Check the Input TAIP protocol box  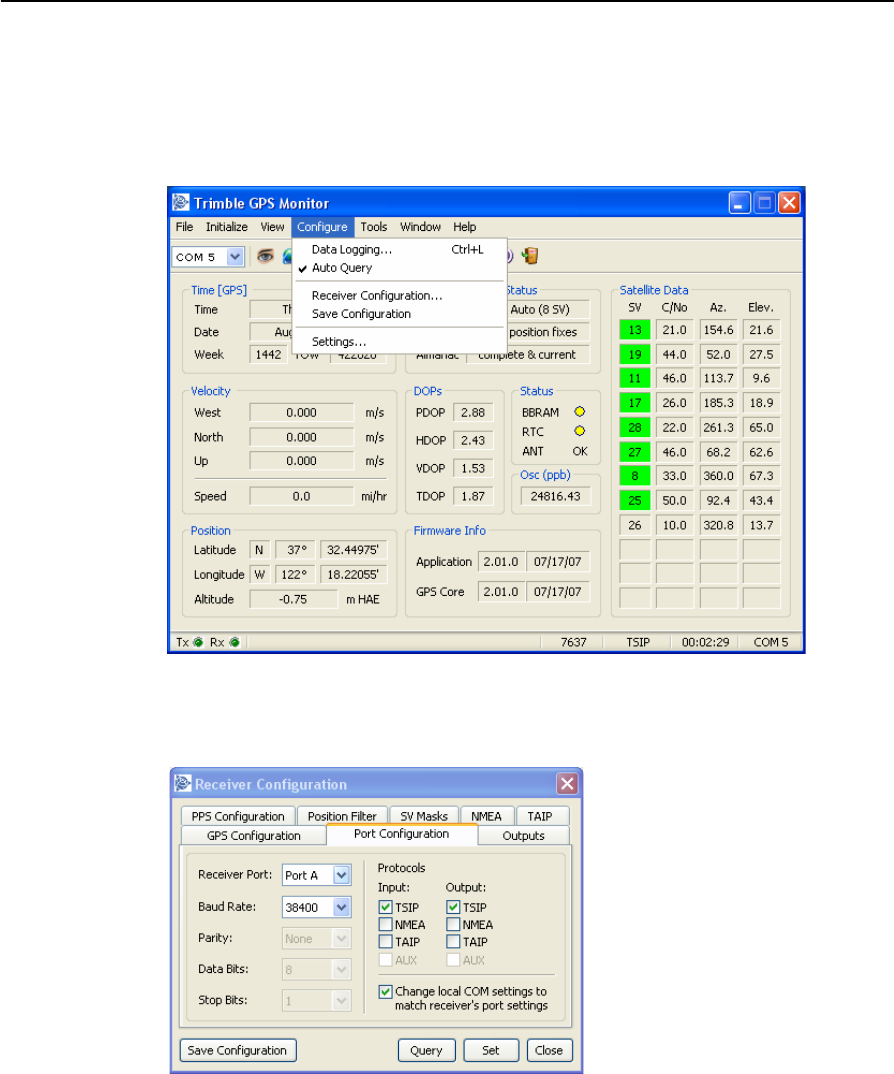pos(386,942)
